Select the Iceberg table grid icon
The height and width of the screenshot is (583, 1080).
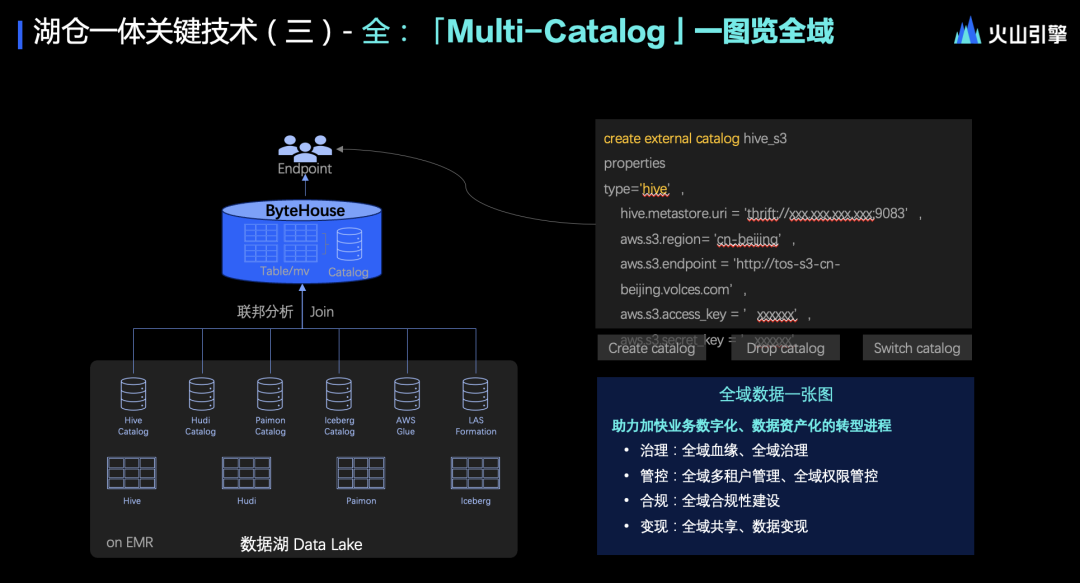[475, 473]
